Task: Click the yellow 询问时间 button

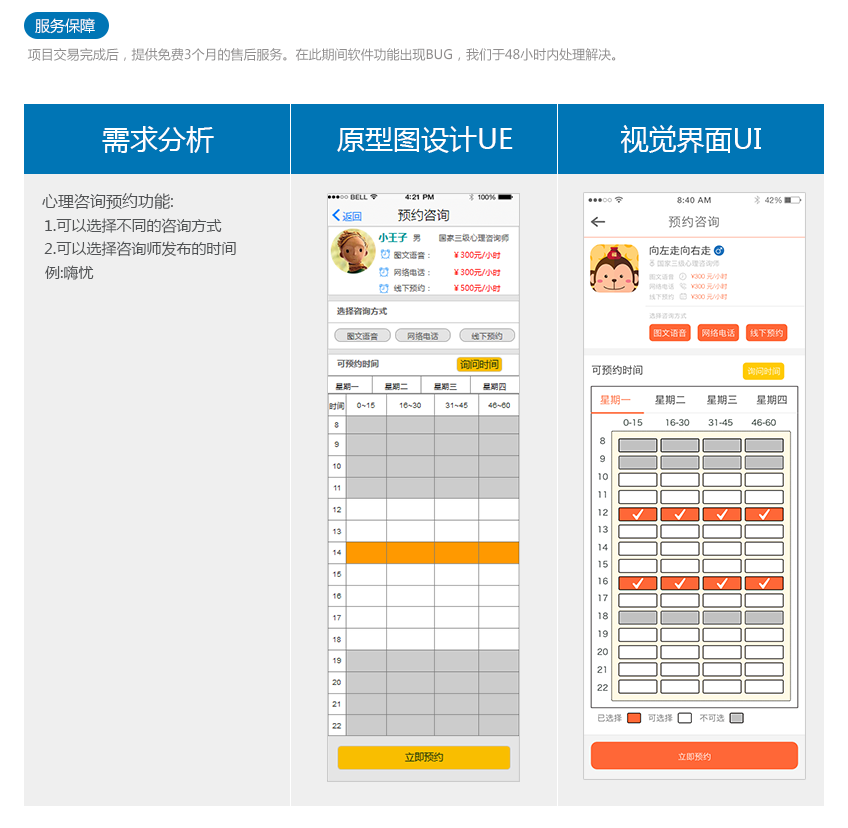Action: click(480, 364)
